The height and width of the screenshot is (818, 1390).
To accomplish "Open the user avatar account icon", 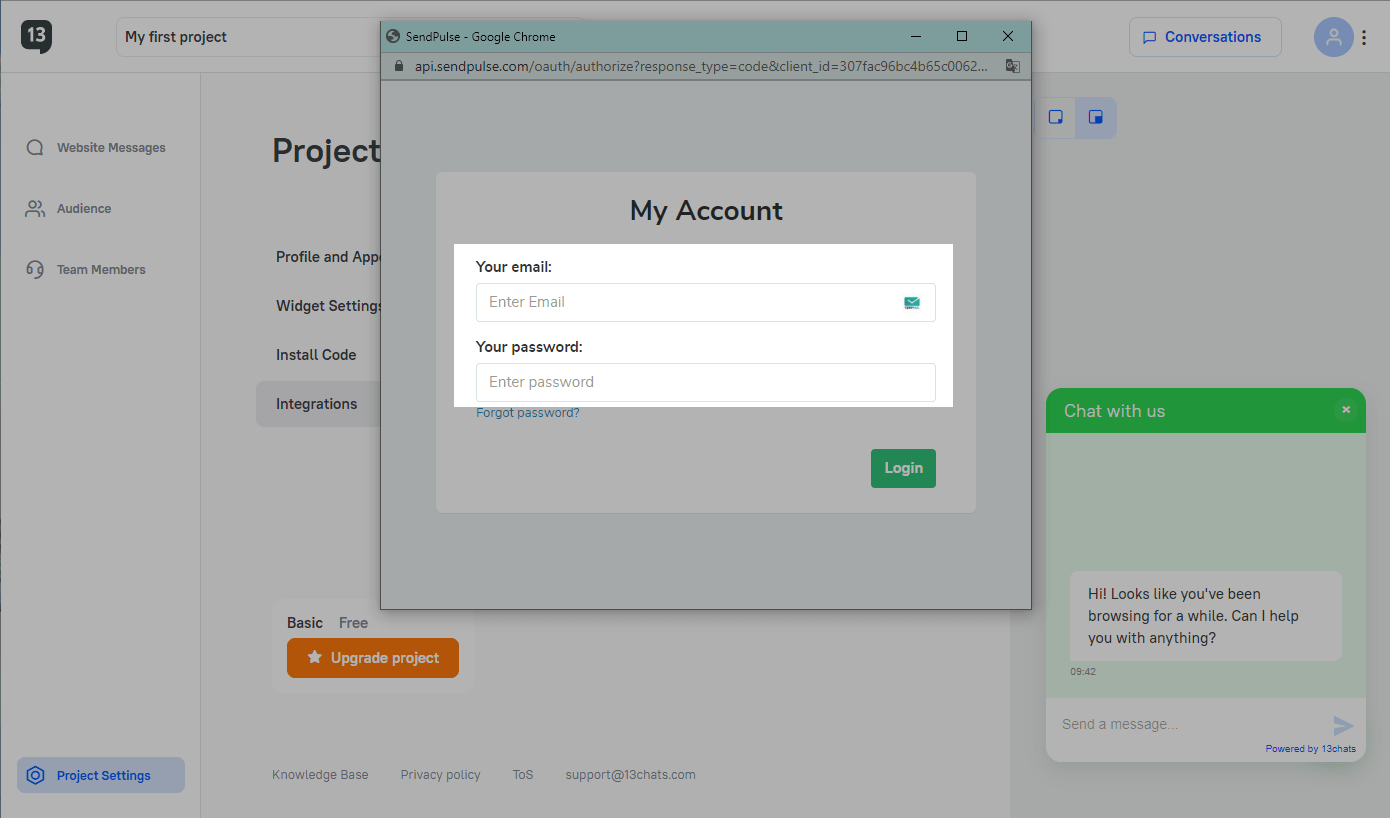I will [x=1333, y=37].
